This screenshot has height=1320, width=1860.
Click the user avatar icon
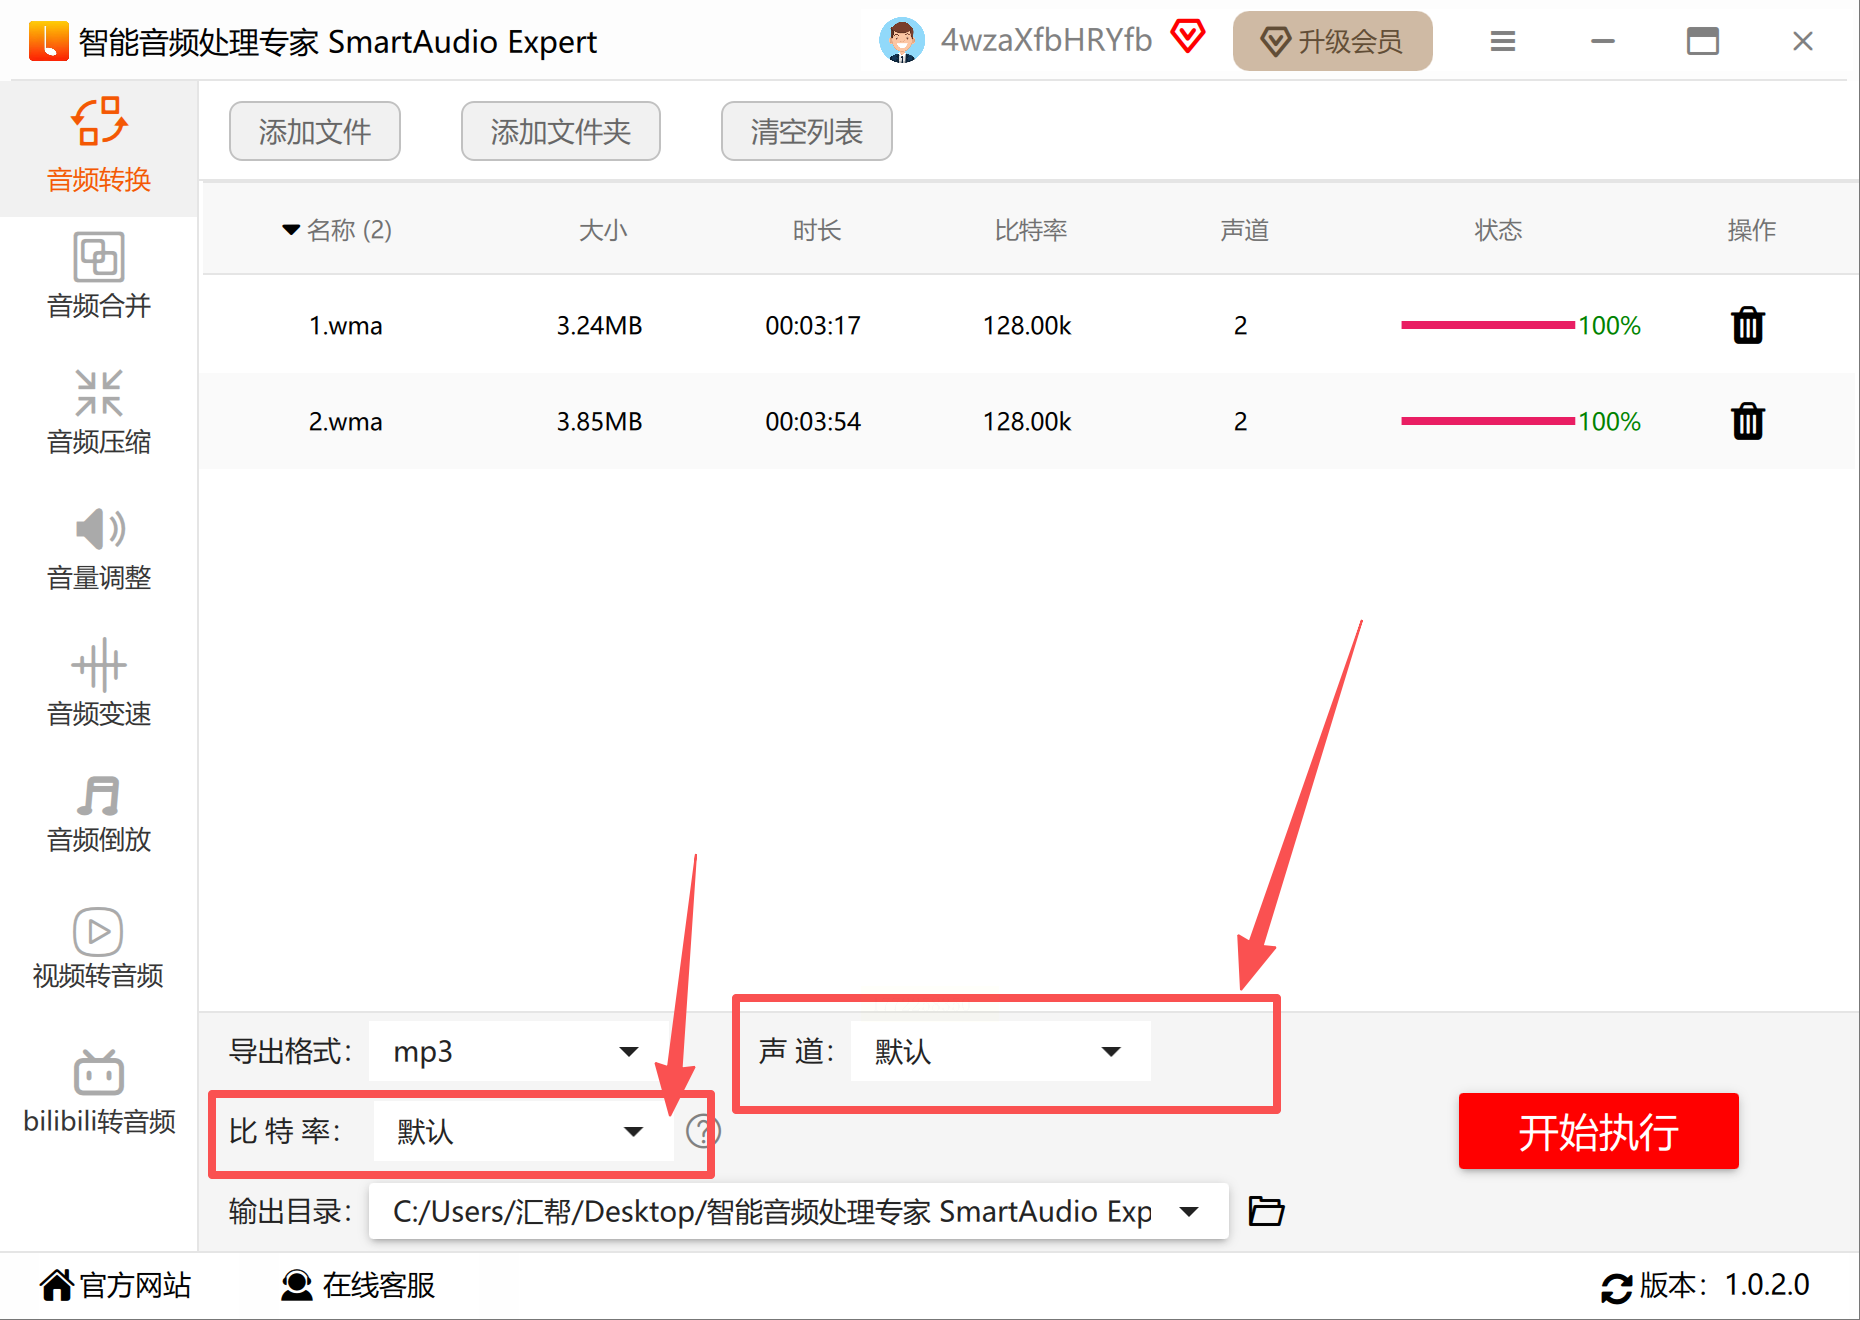click(x=902, y=41)
